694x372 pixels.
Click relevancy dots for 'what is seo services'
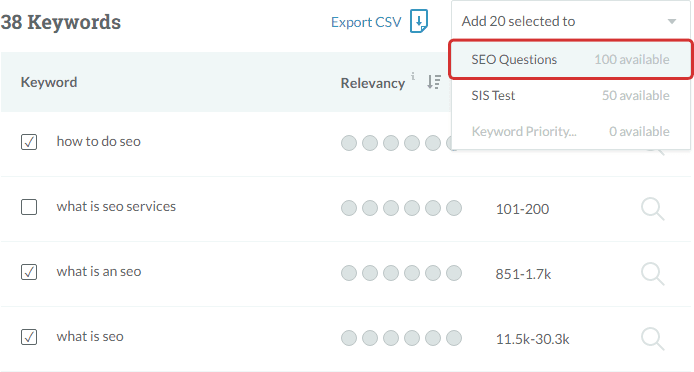pyautogui.click(x=401, y=208)
